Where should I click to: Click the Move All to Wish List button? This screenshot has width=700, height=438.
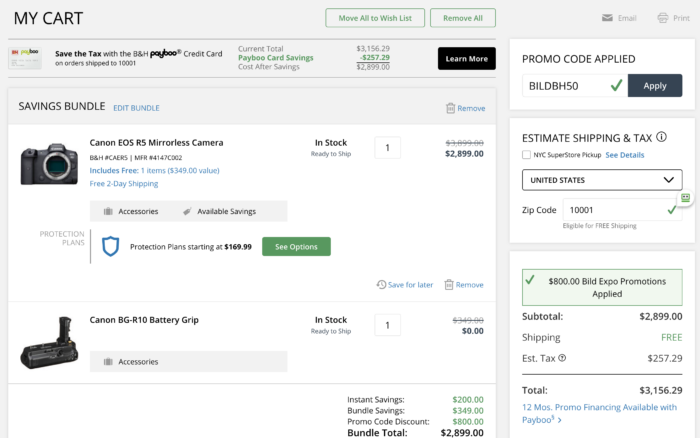tap(374, 18)
